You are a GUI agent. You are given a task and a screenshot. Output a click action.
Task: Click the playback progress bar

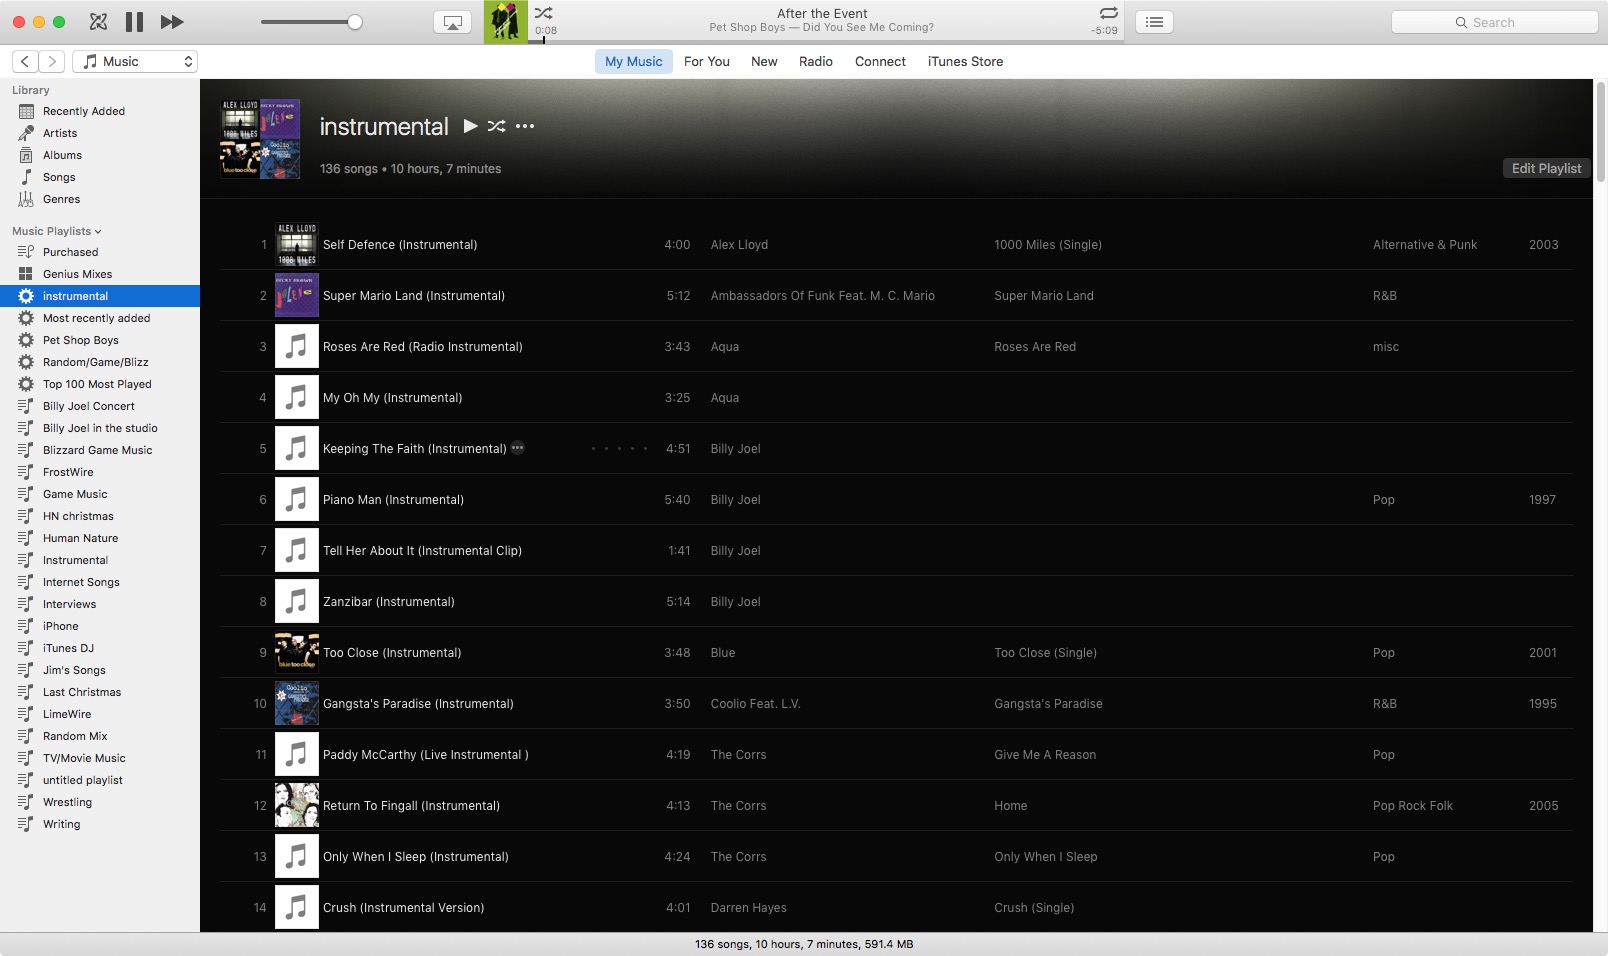pos(826,41)
